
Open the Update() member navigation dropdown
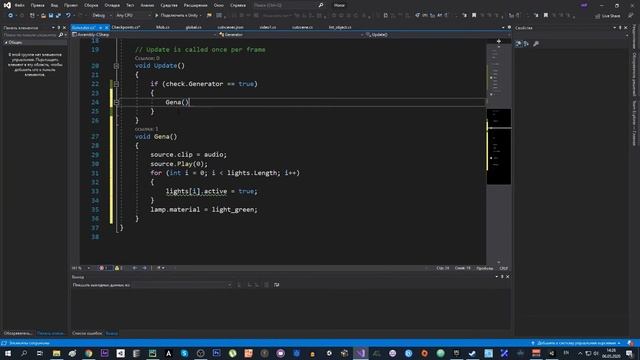coord(438,35)
